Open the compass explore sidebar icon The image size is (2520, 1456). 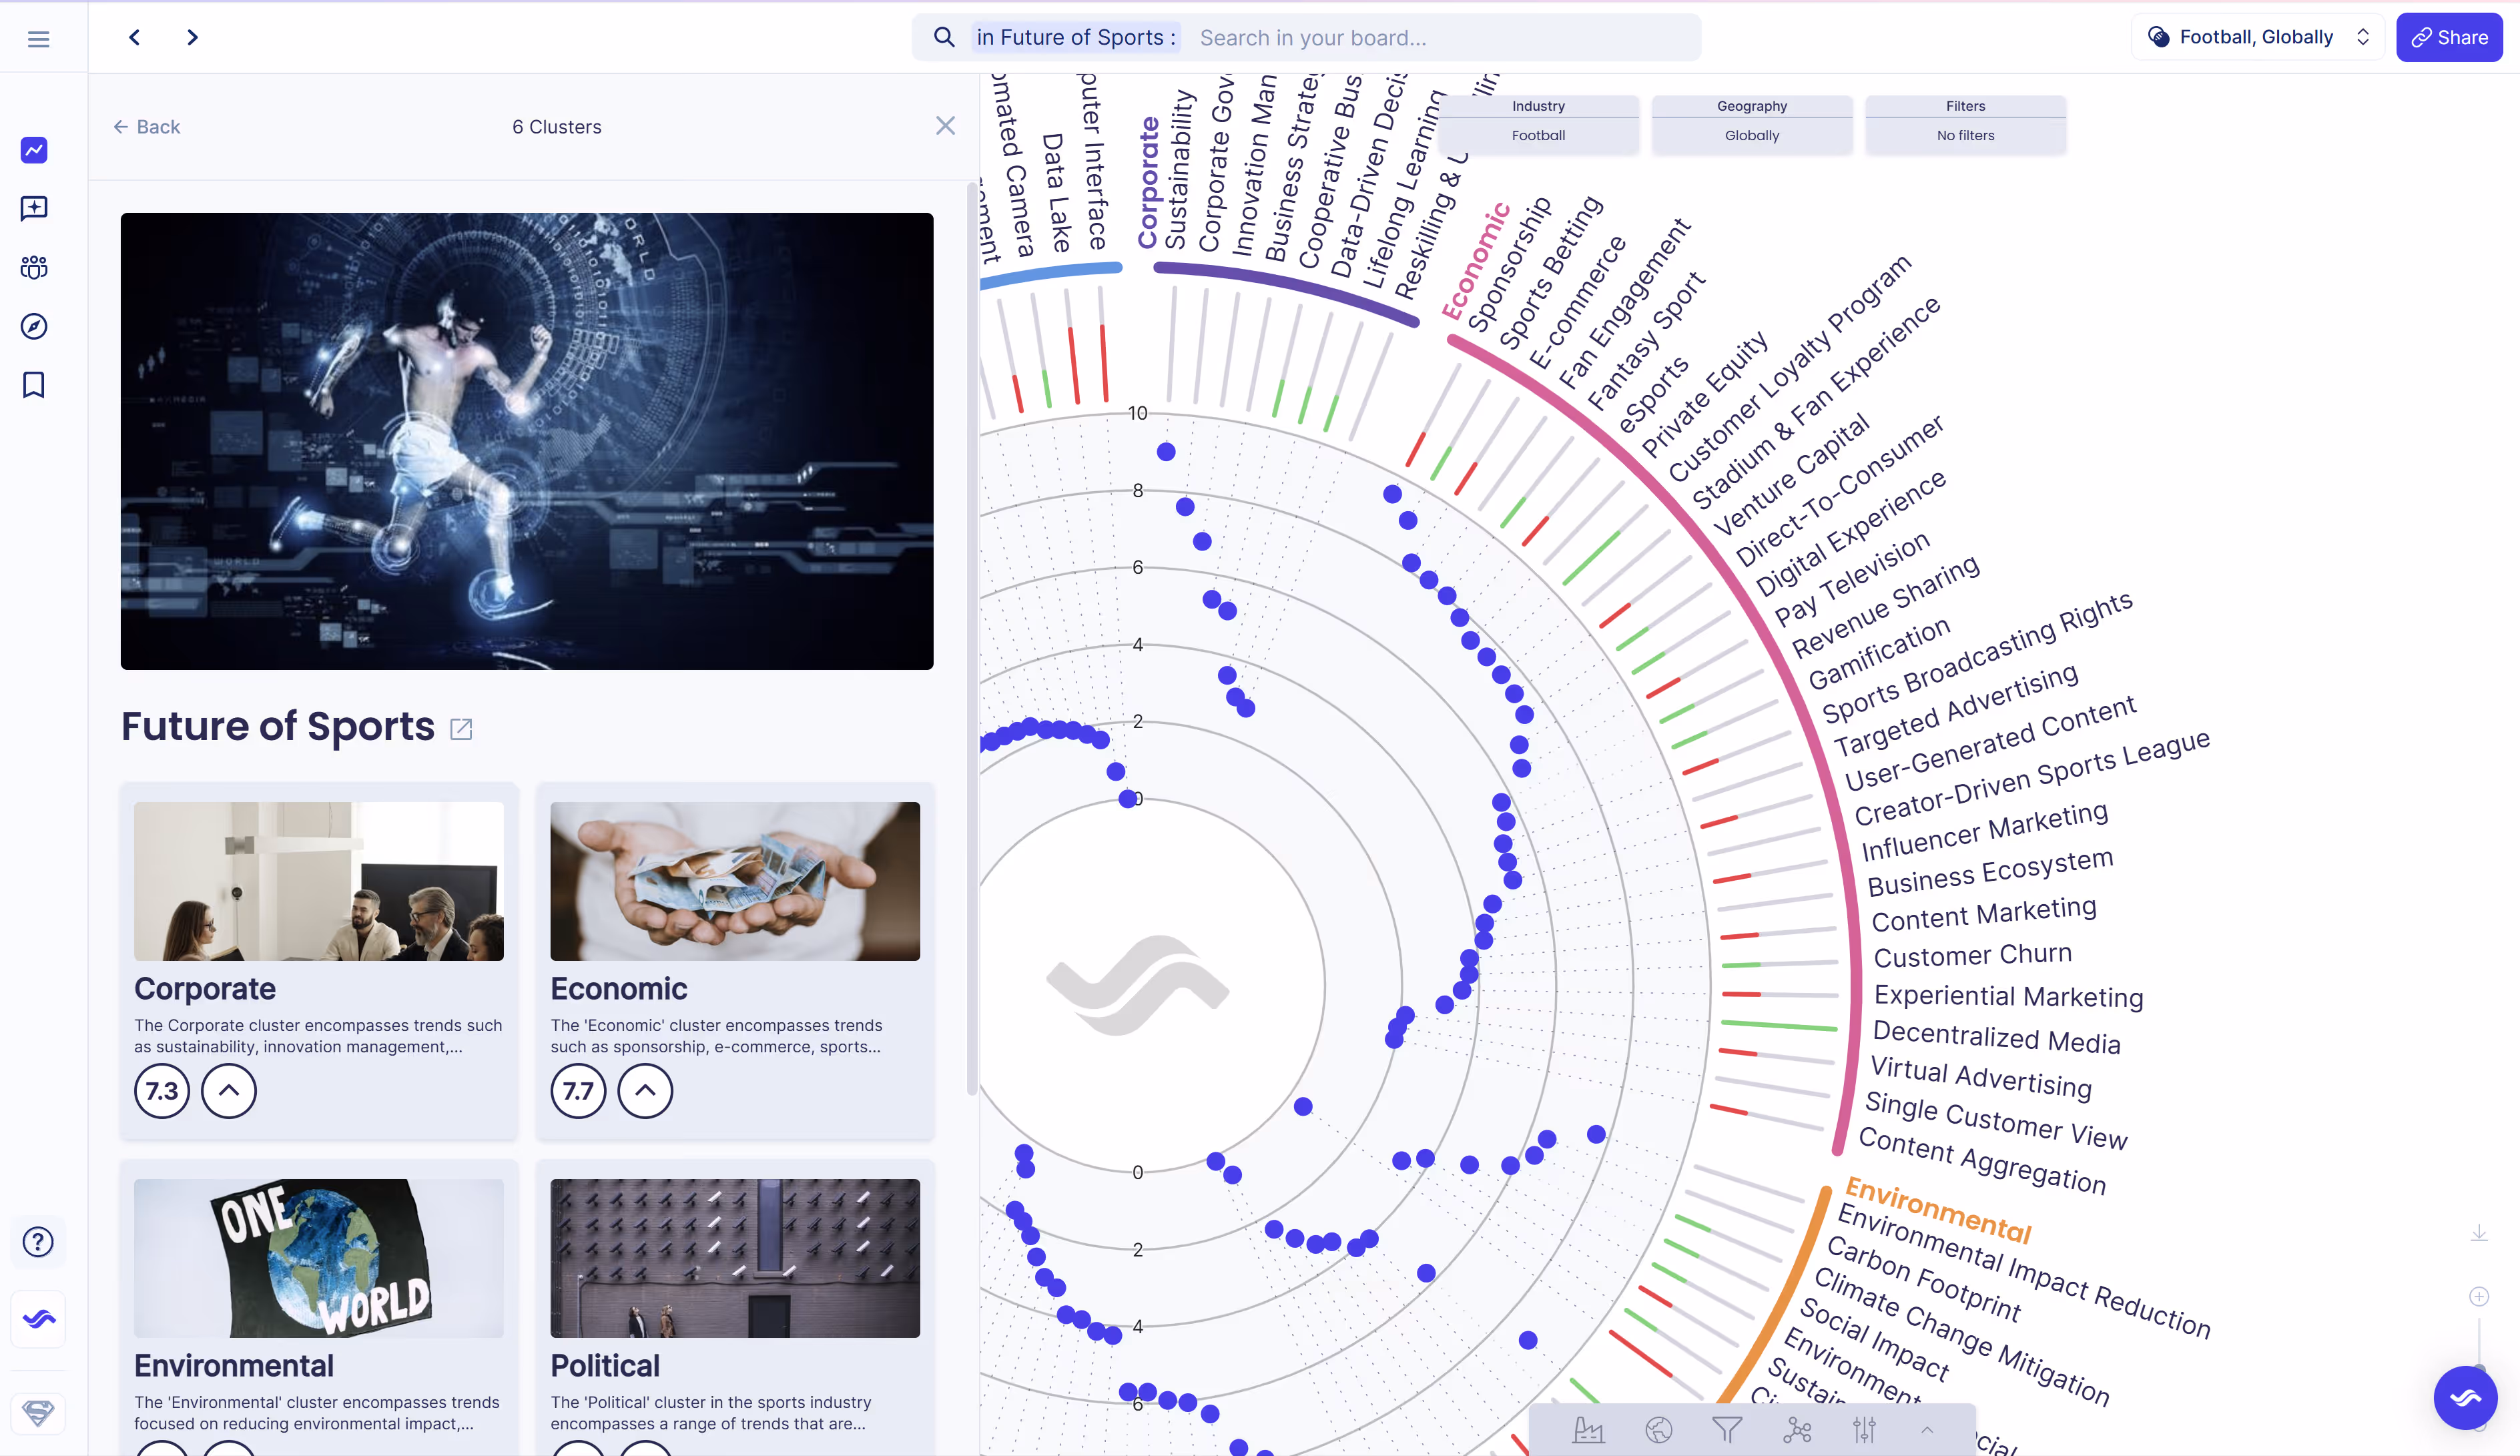[34, 326]
